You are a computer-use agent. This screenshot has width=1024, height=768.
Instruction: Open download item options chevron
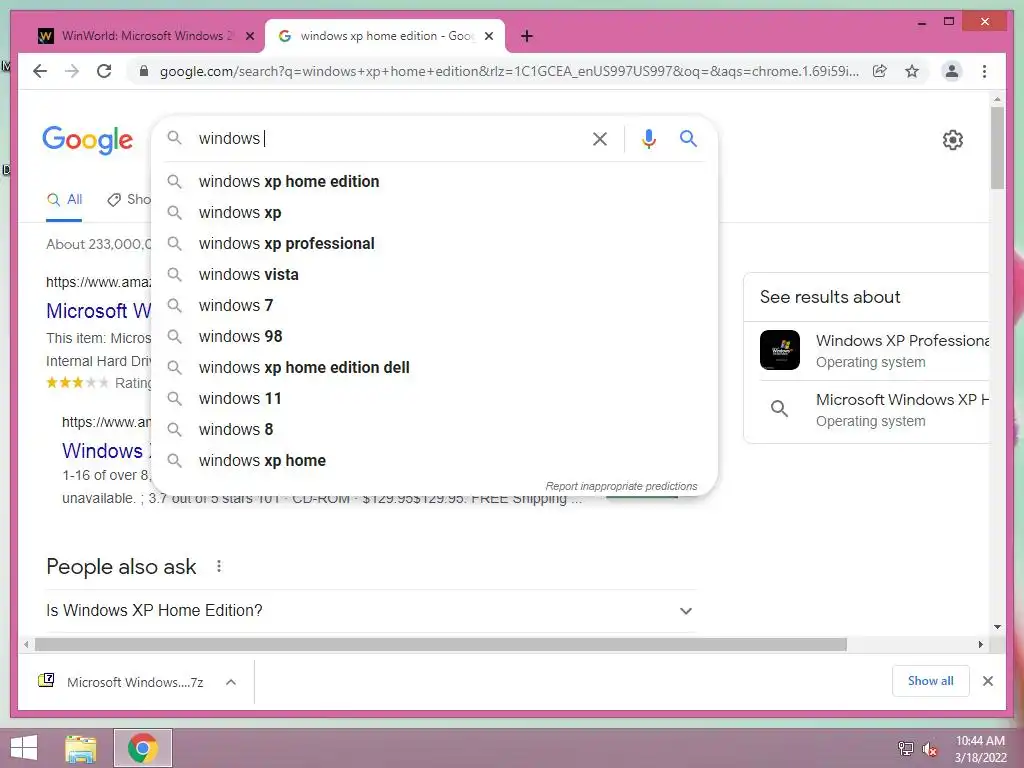click(231, 682)
